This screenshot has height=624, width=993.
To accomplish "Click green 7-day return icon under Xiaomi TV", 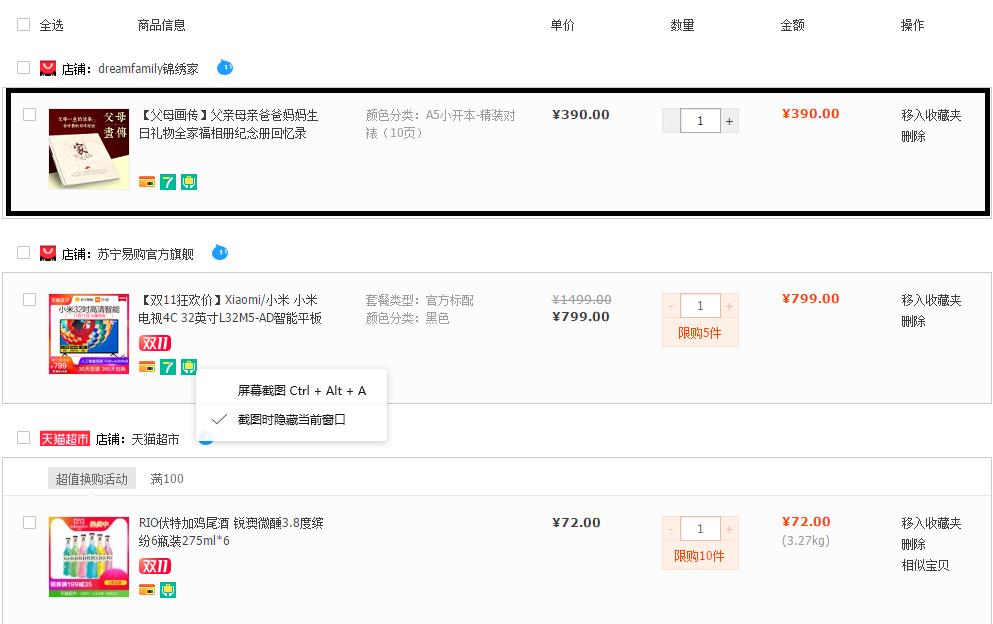I will click(x=167, y=367).
